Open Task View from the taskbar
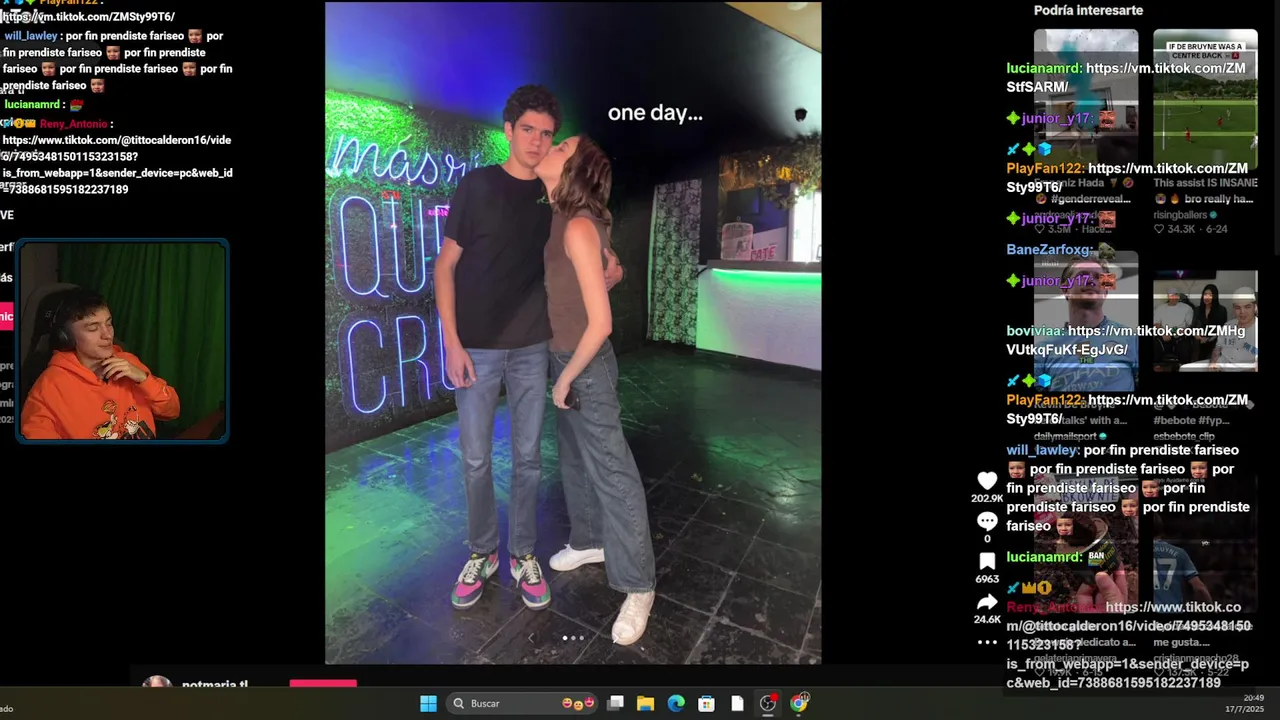The width and height of the screenshot is (1280, 720). pos(616,703)
